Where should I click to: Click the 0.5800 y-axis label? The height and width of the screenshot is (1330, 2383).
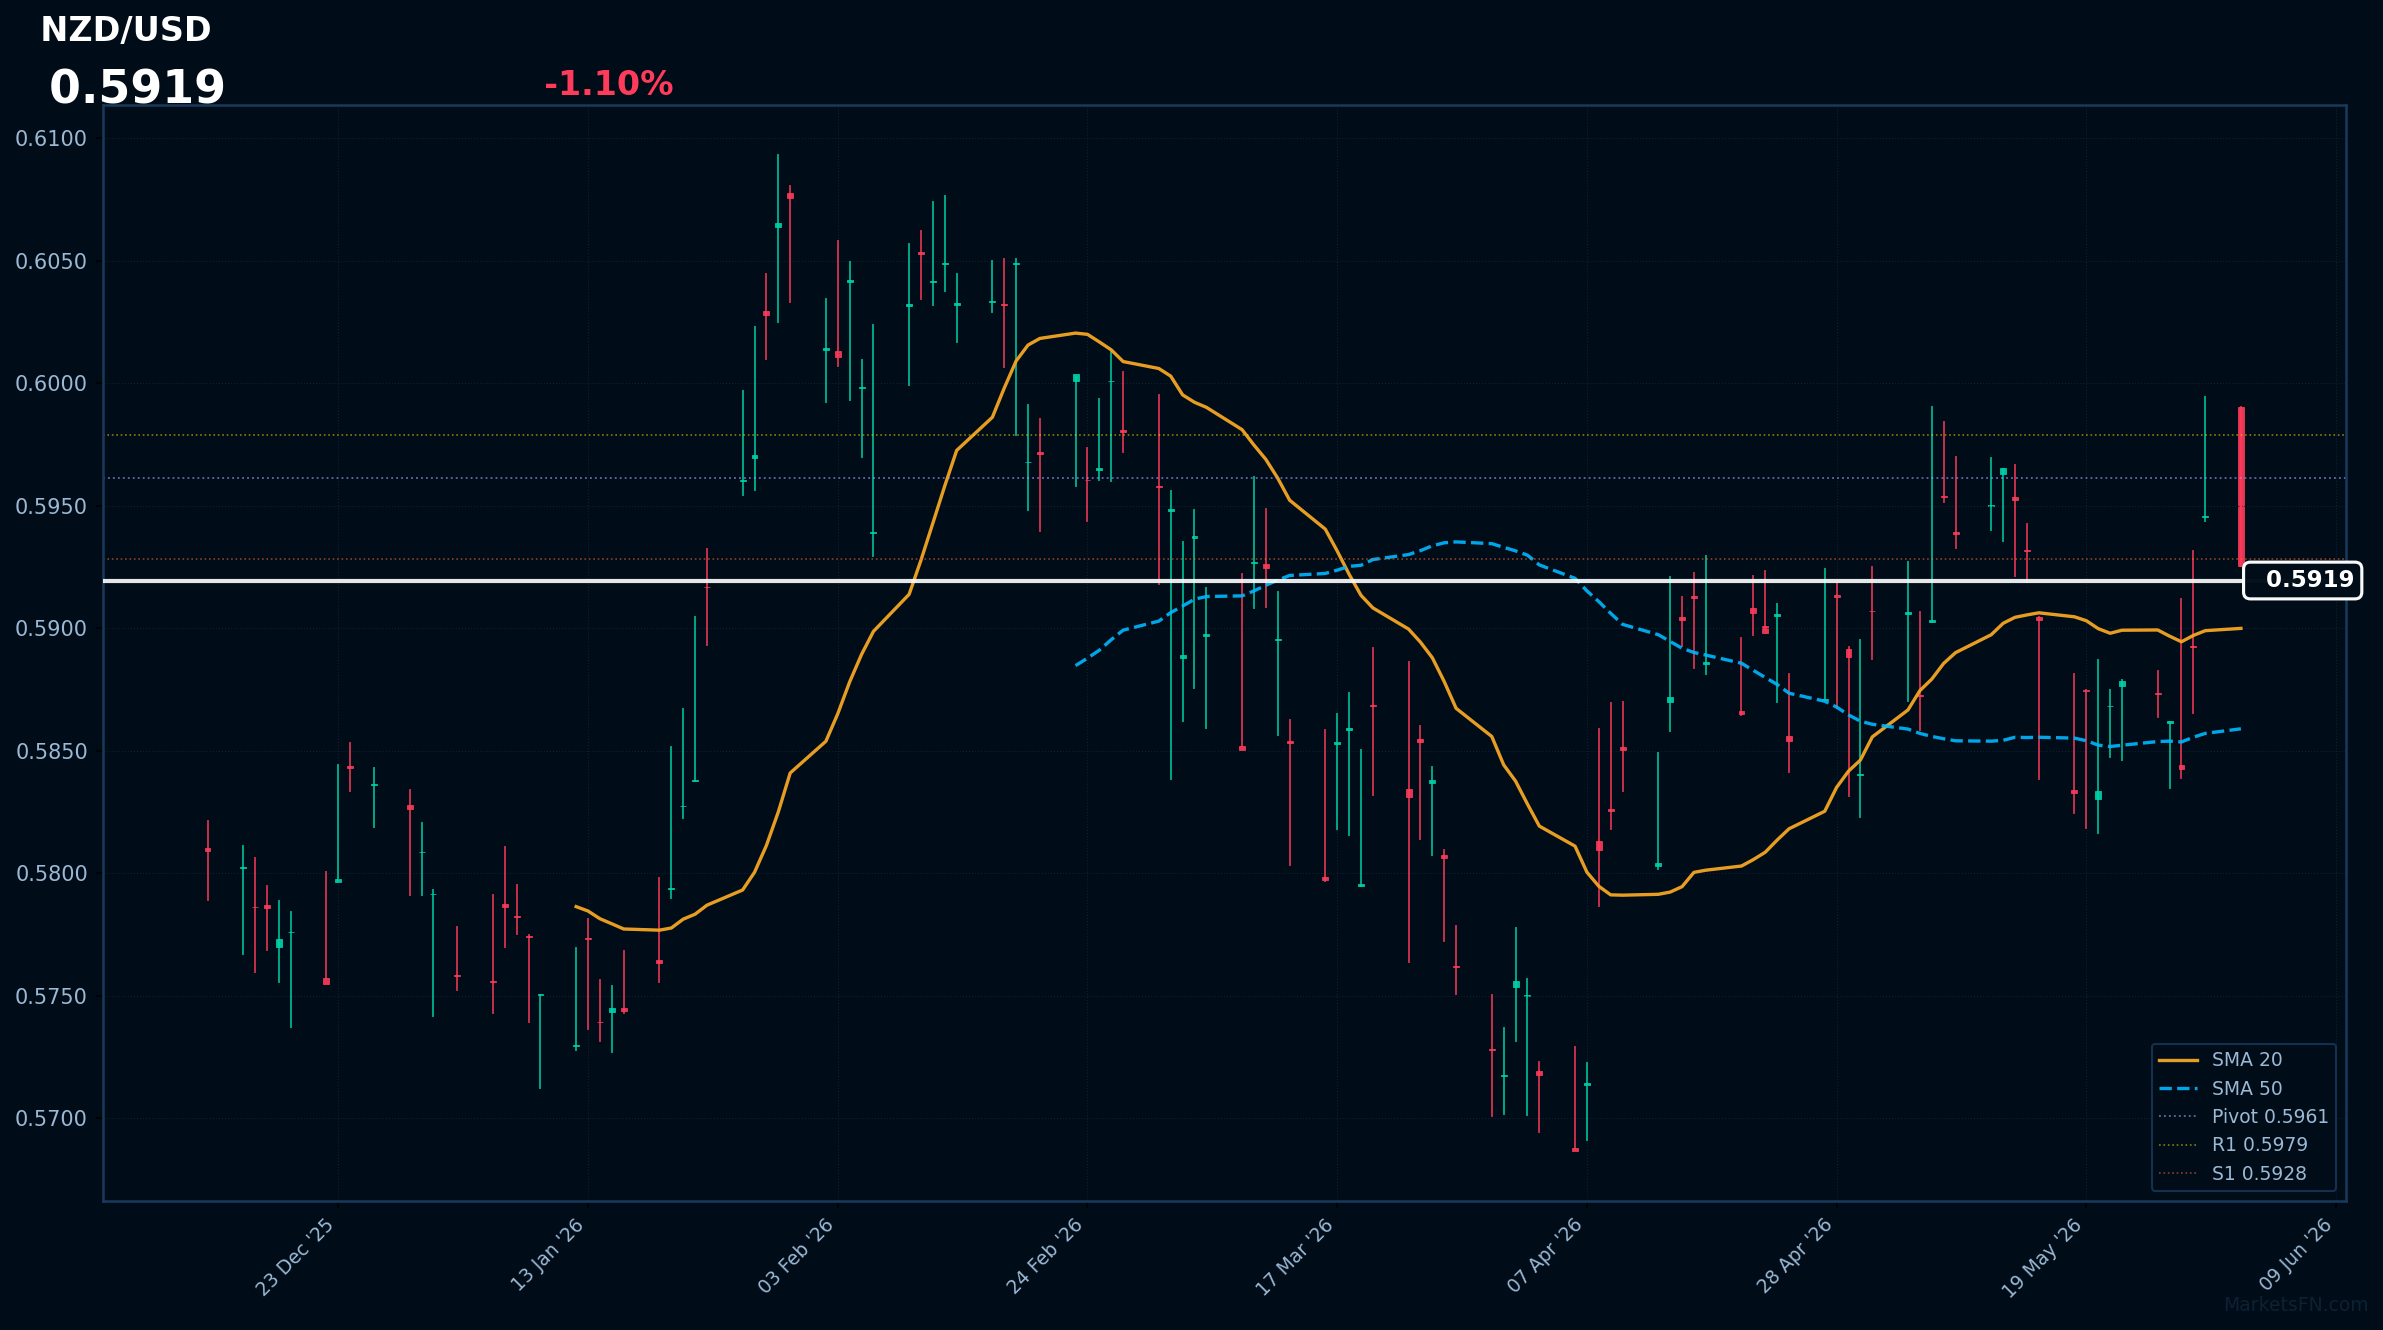(51, 874)
